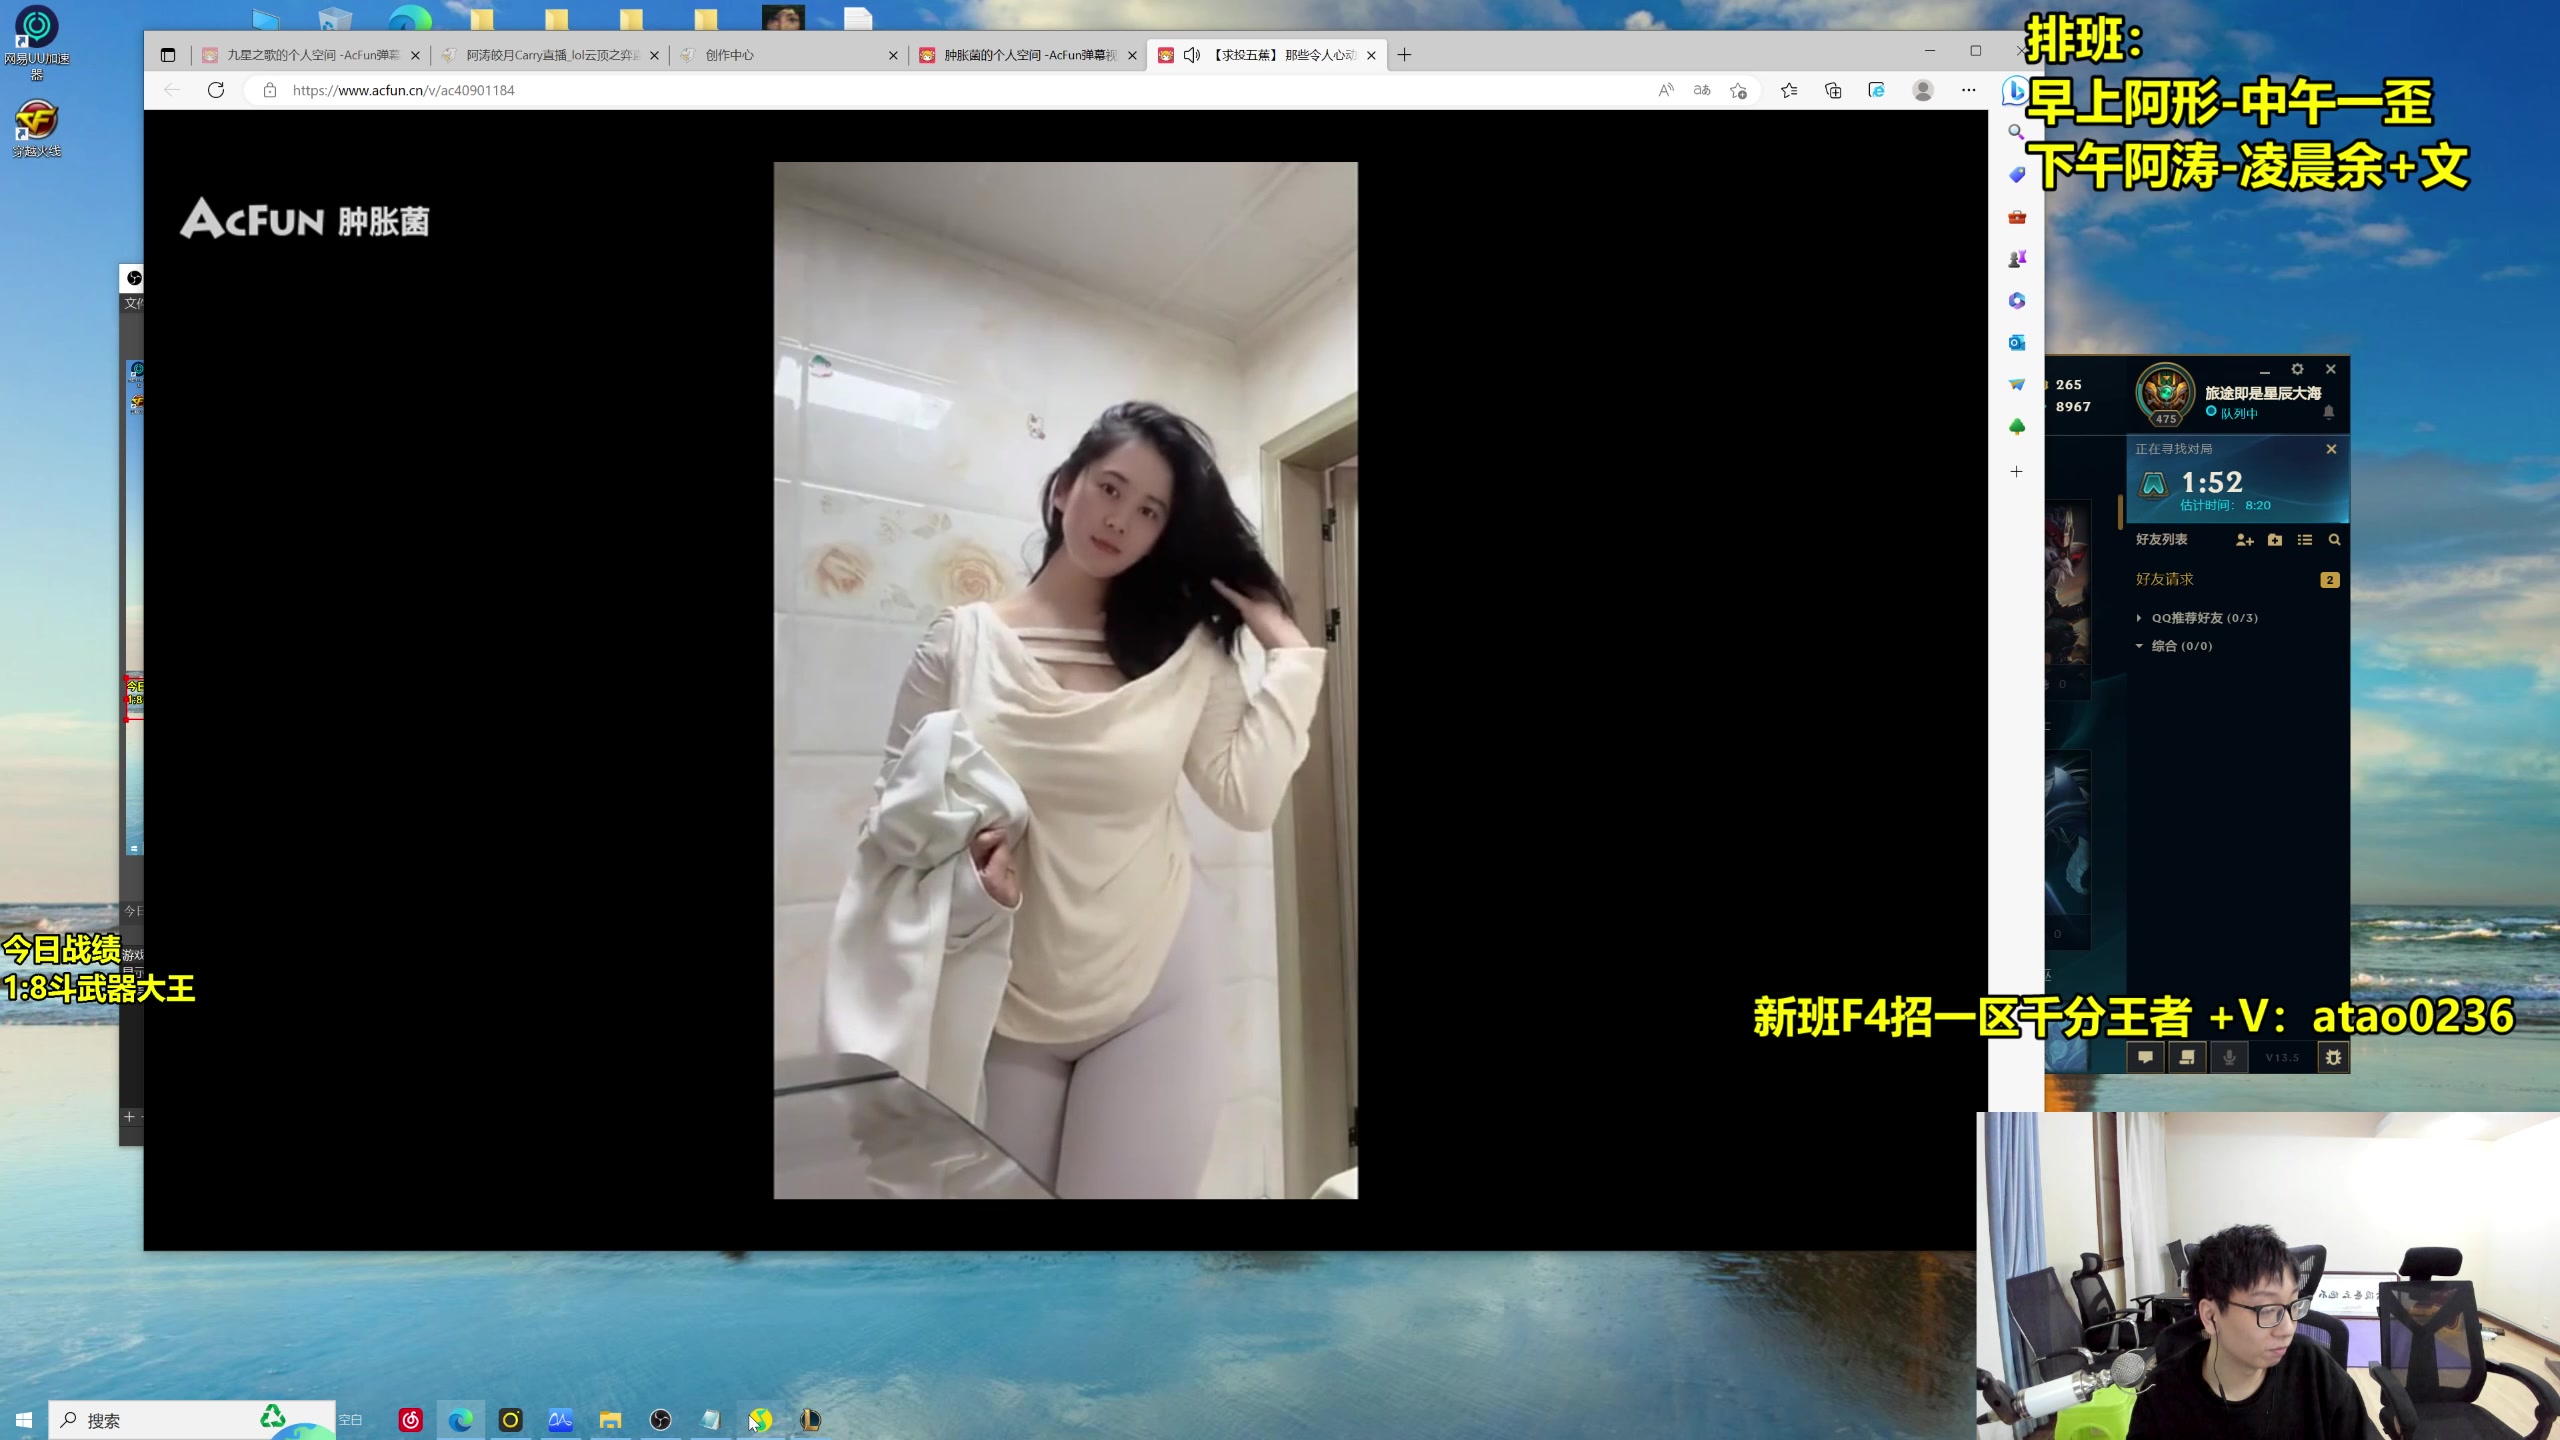Toggle the notifications bell in League client

pos(2328,412)
